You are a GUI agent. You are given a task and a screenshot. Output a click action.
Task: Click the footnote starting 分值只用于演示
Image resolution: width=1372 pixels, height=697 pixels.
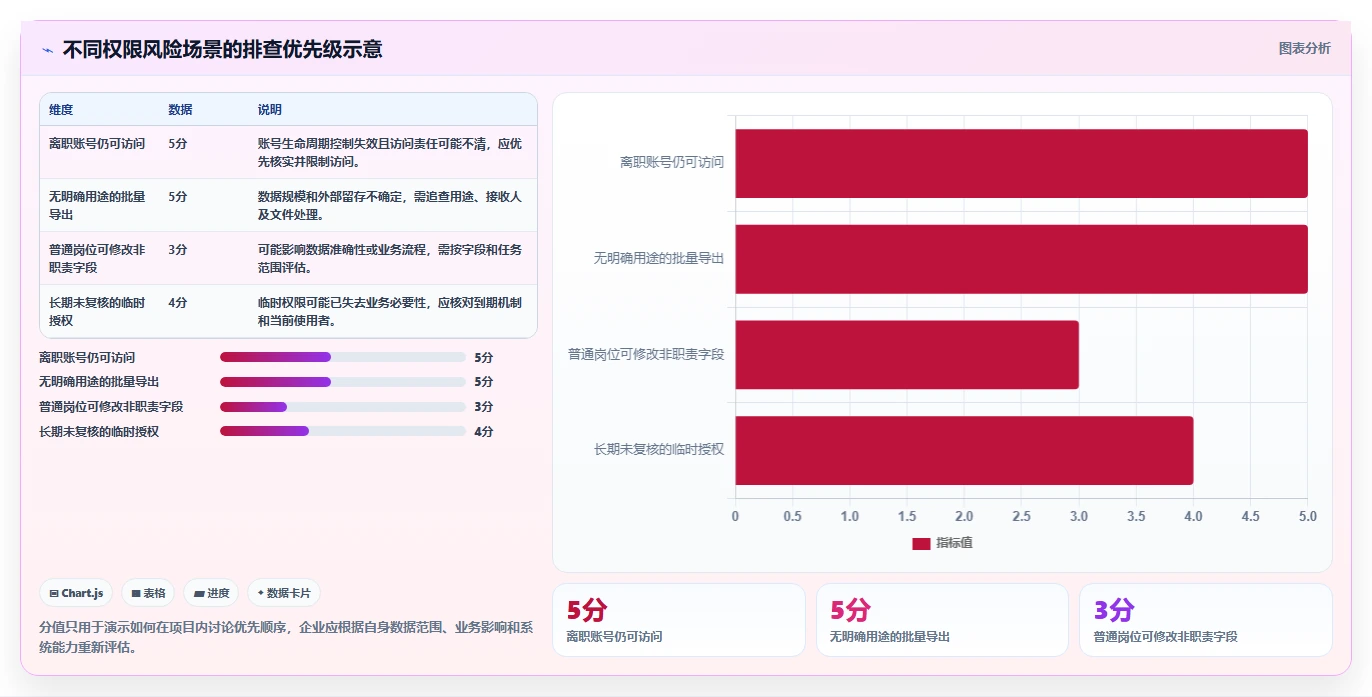click(x=286, y=637)
